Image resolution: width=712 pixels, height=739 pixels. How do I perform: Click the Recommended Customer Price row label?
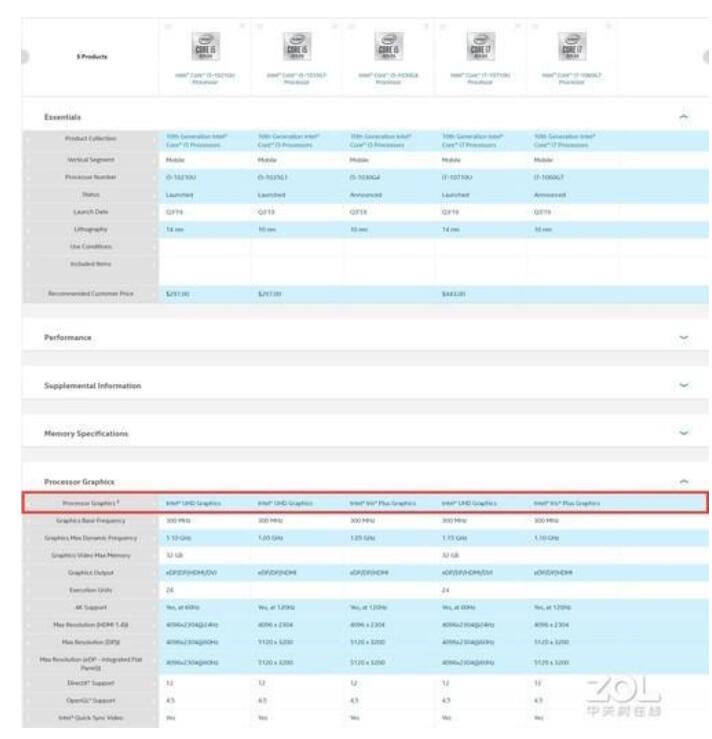point(91,293)
